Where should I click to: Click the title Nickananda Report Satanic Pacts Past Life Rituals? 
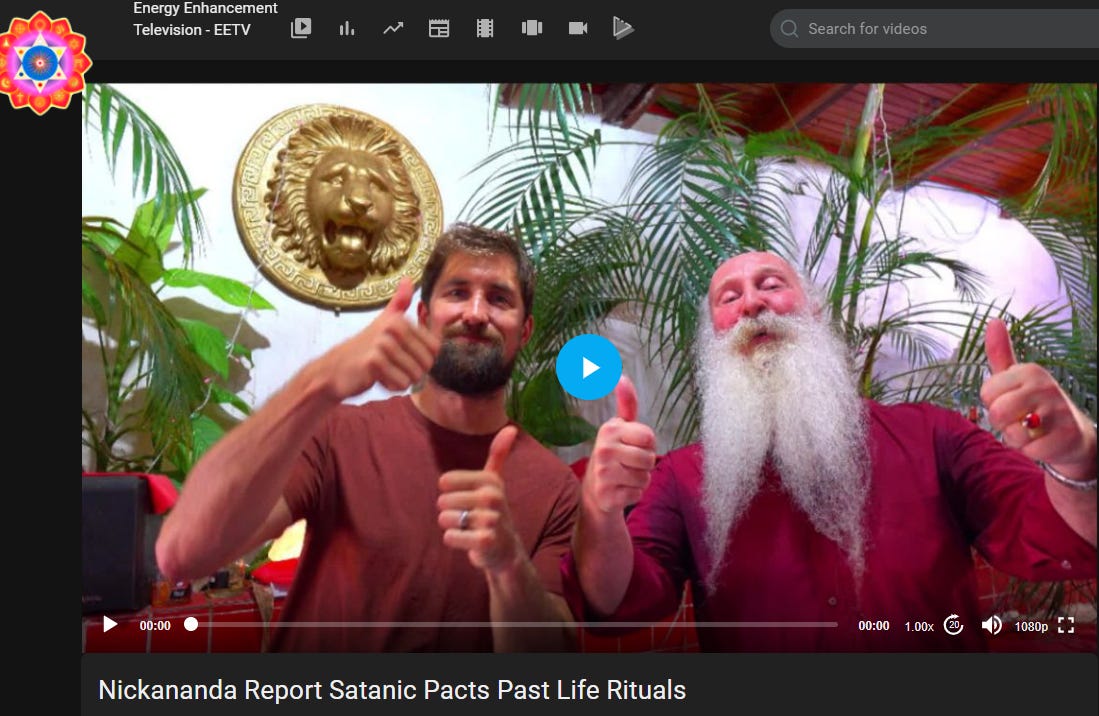392,690
